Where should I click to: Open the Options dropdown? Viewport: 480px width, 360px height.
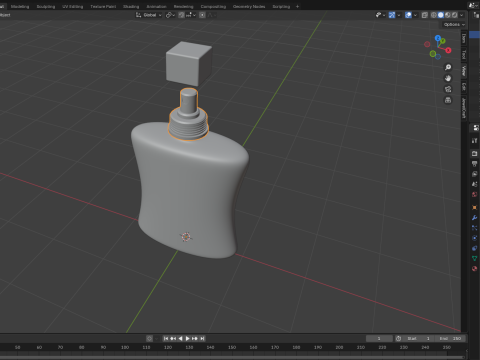pyautogui.click(x=454, y=24)
